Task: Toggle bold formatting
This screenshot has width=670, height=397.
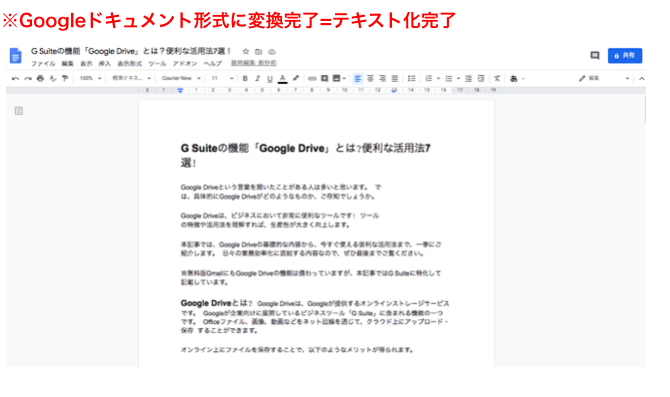Action: [245, 79]
